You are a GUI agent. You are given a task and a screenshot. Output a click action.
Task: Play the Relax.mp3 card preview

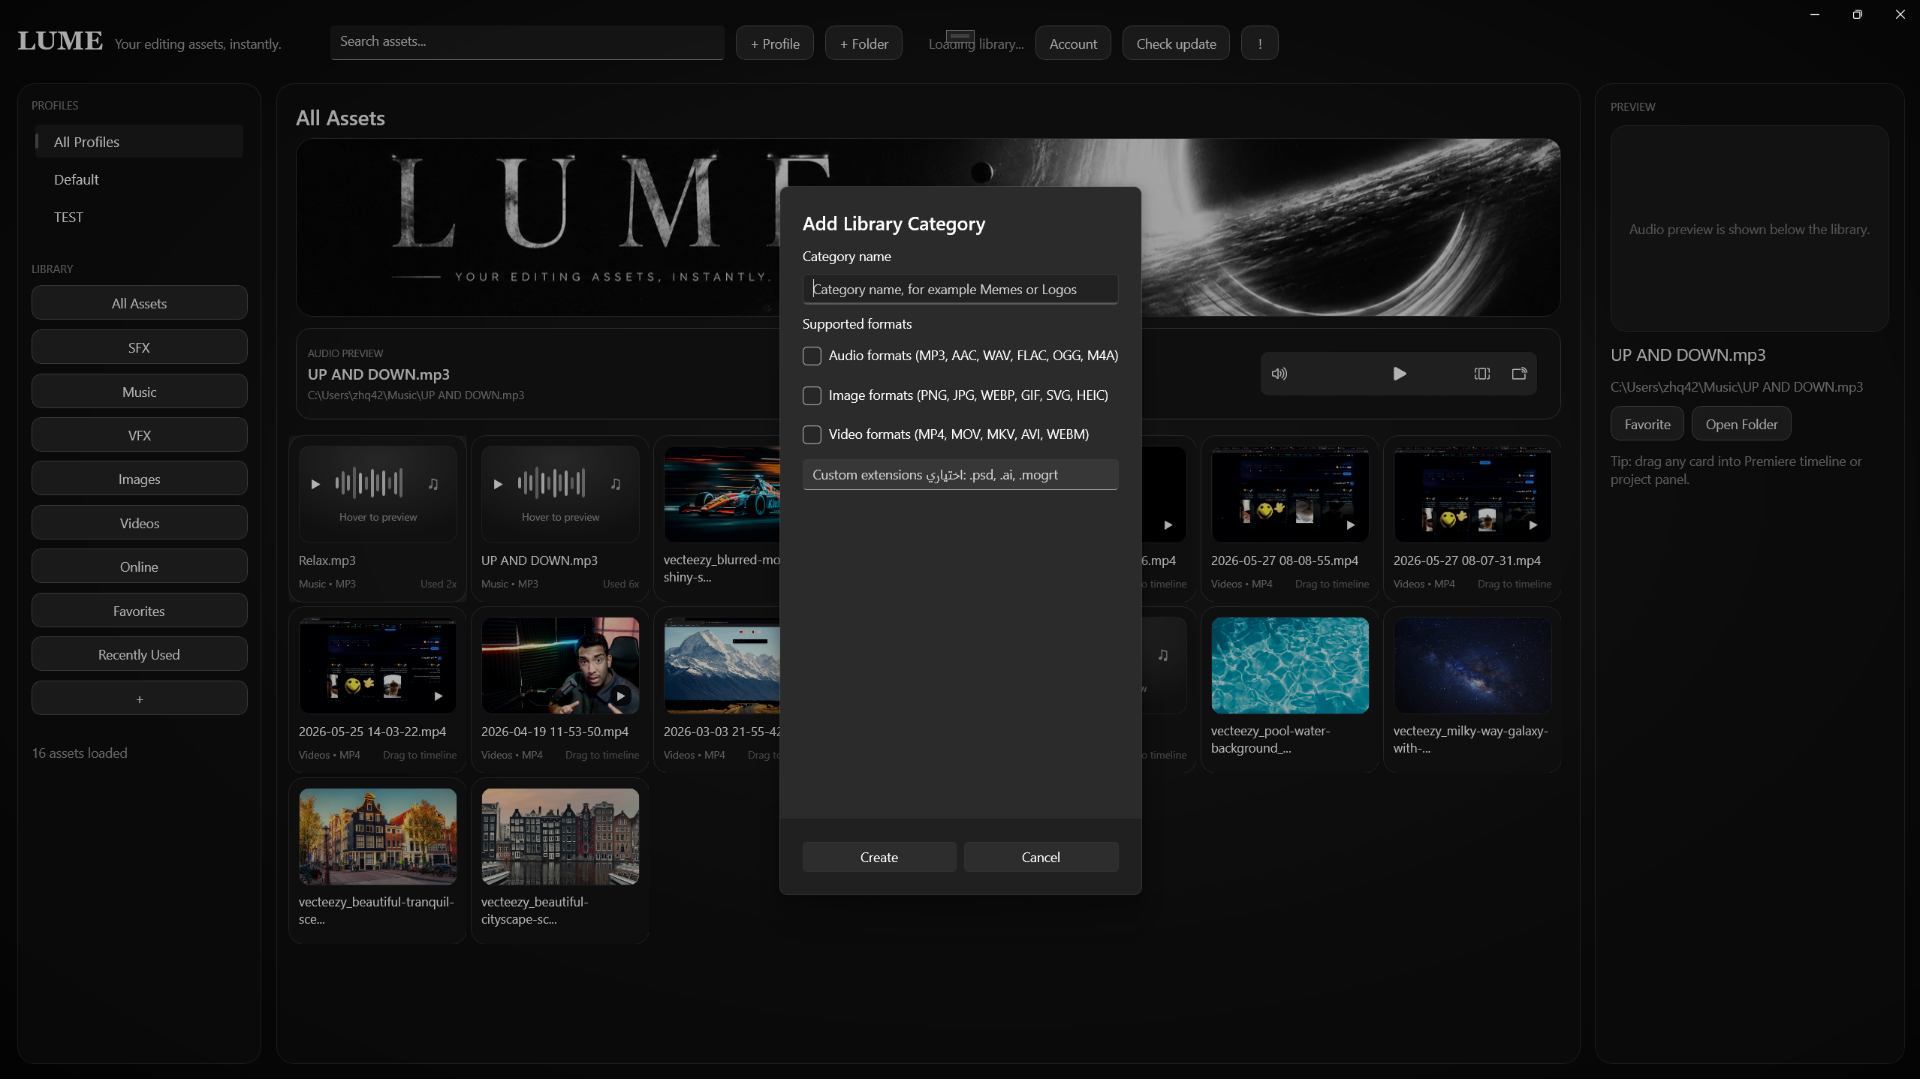(315, 484)
